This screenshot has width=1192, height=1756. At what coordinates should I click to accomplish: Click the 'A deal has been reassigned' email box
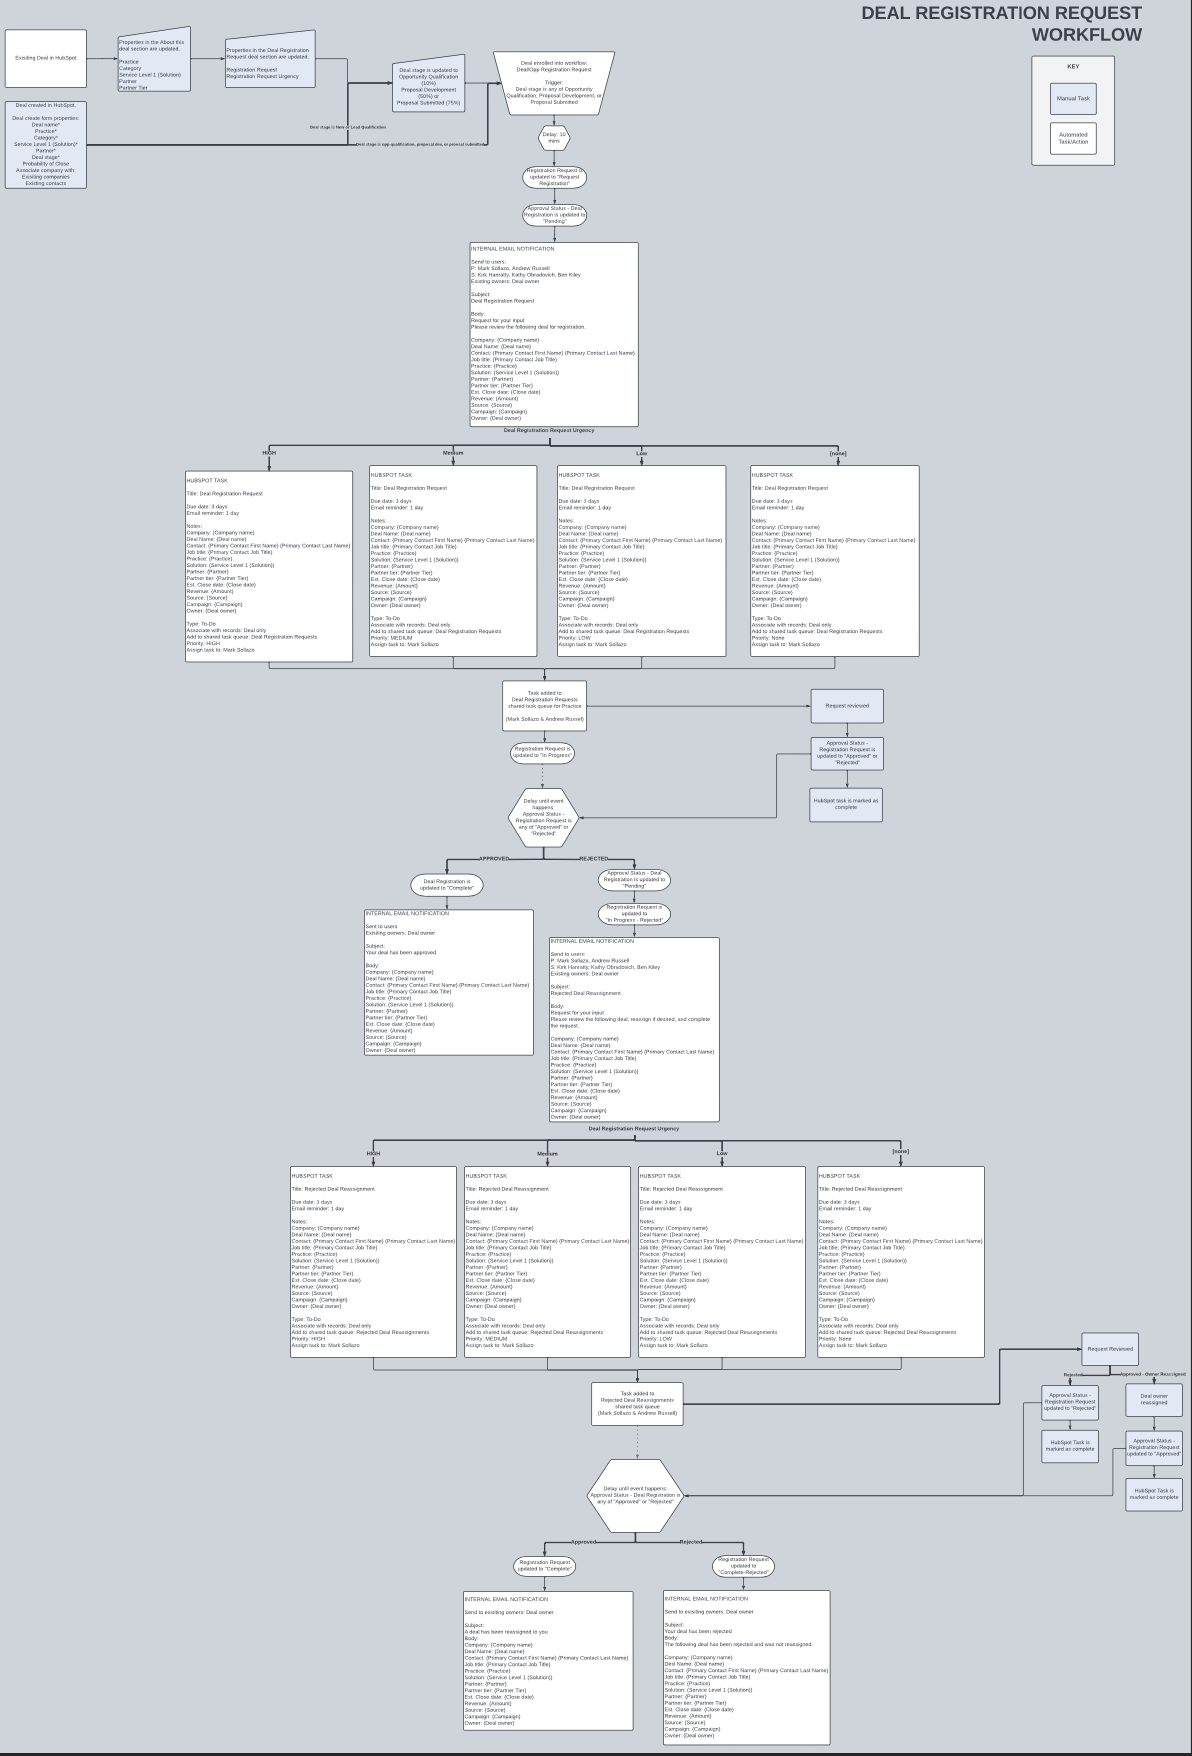tap(548, 1660)
